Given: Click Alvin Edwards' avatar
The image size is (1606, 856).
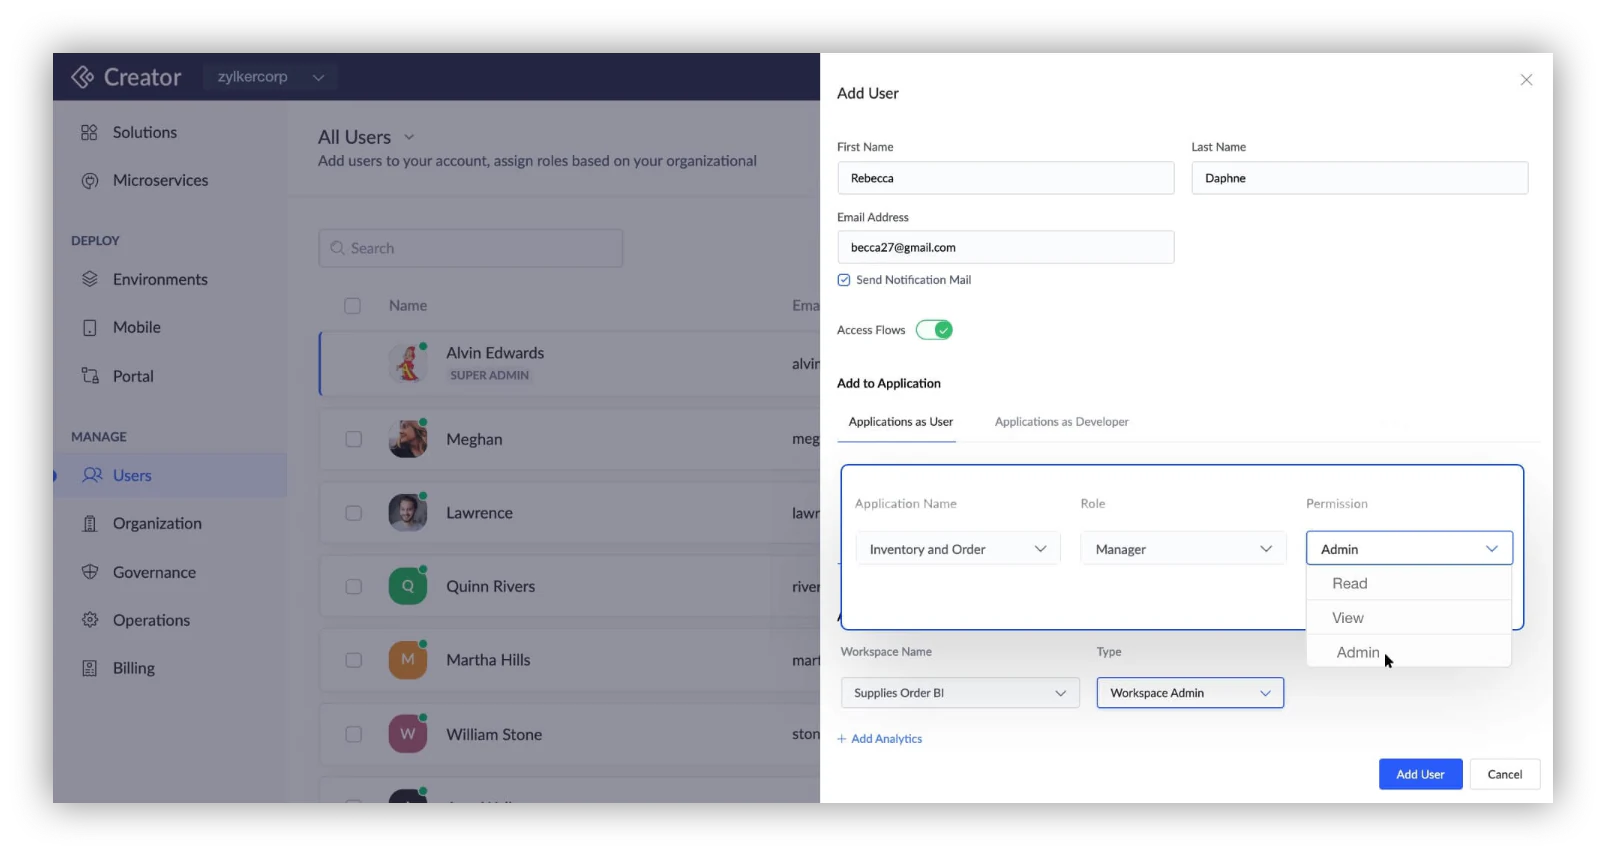Looking at the screenshot, I should click(408, 363).
